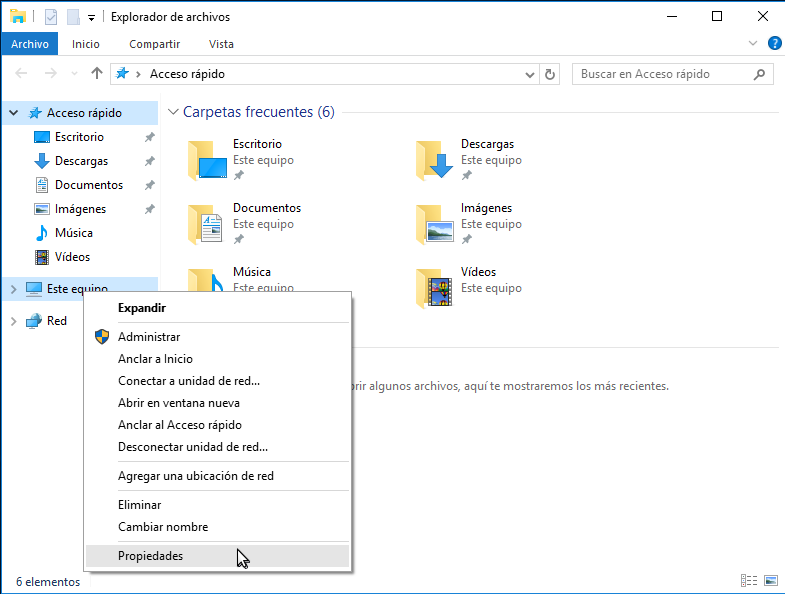Select the Descargas folder icon in content
The image size is (785, 594).
click(x=435, y=160)
